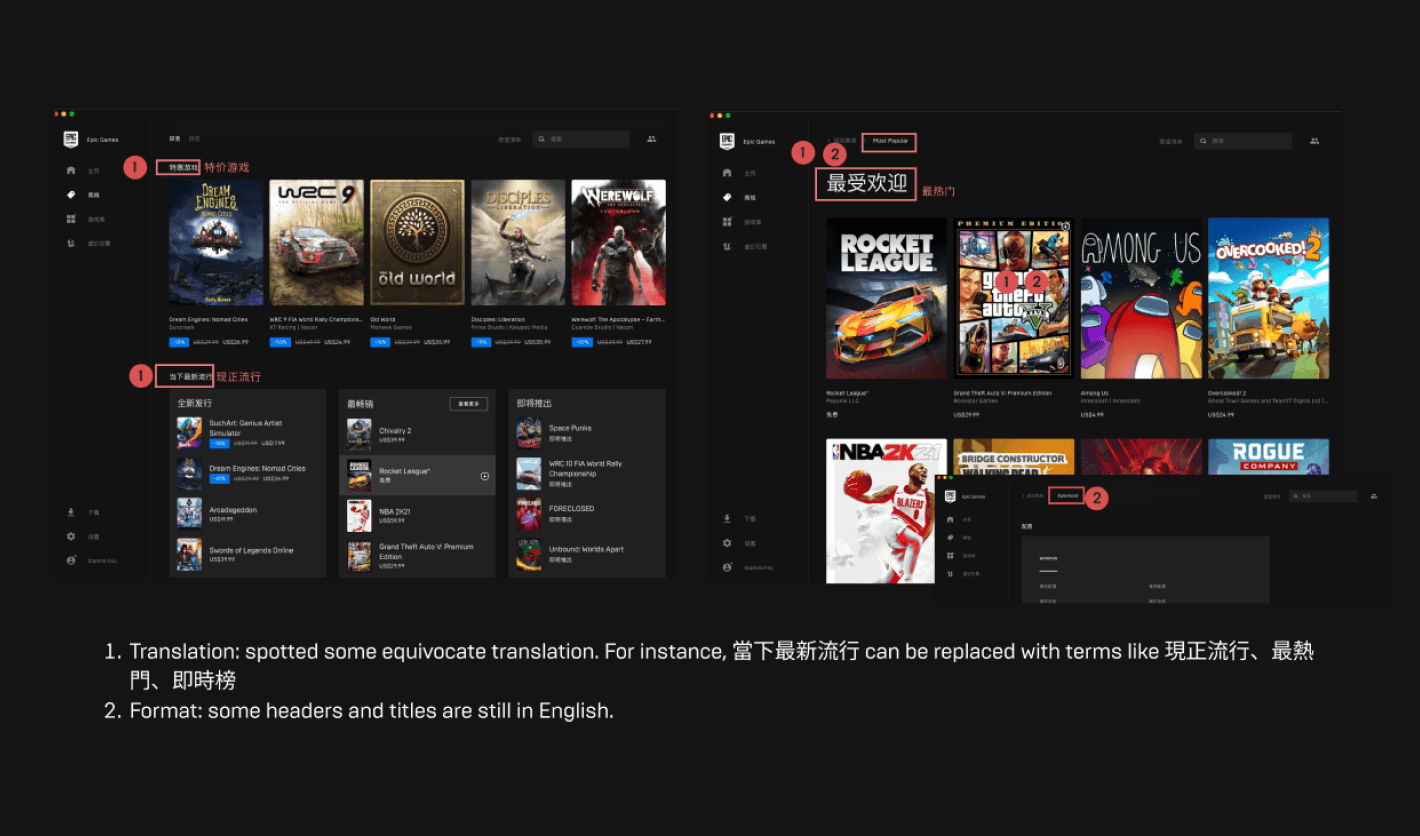Click profile avatar in Most Popular window sidebar
This screenshot has height=836, width=1420.
(727, 567)
